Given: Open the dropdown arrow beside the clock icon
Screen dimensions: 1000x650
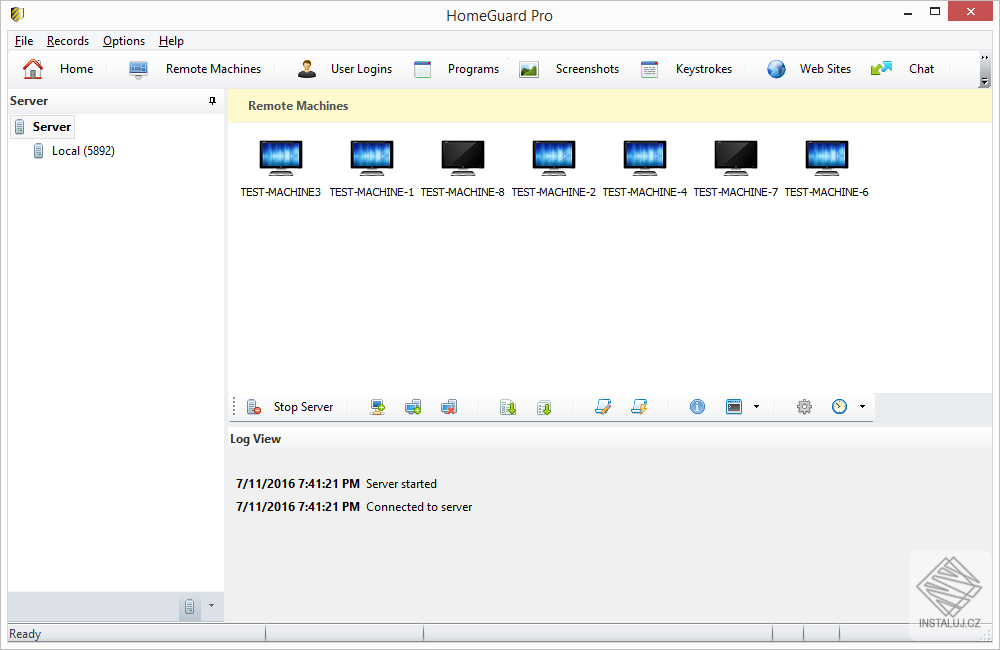Looking at the screenshot, I should coord(862,407).
